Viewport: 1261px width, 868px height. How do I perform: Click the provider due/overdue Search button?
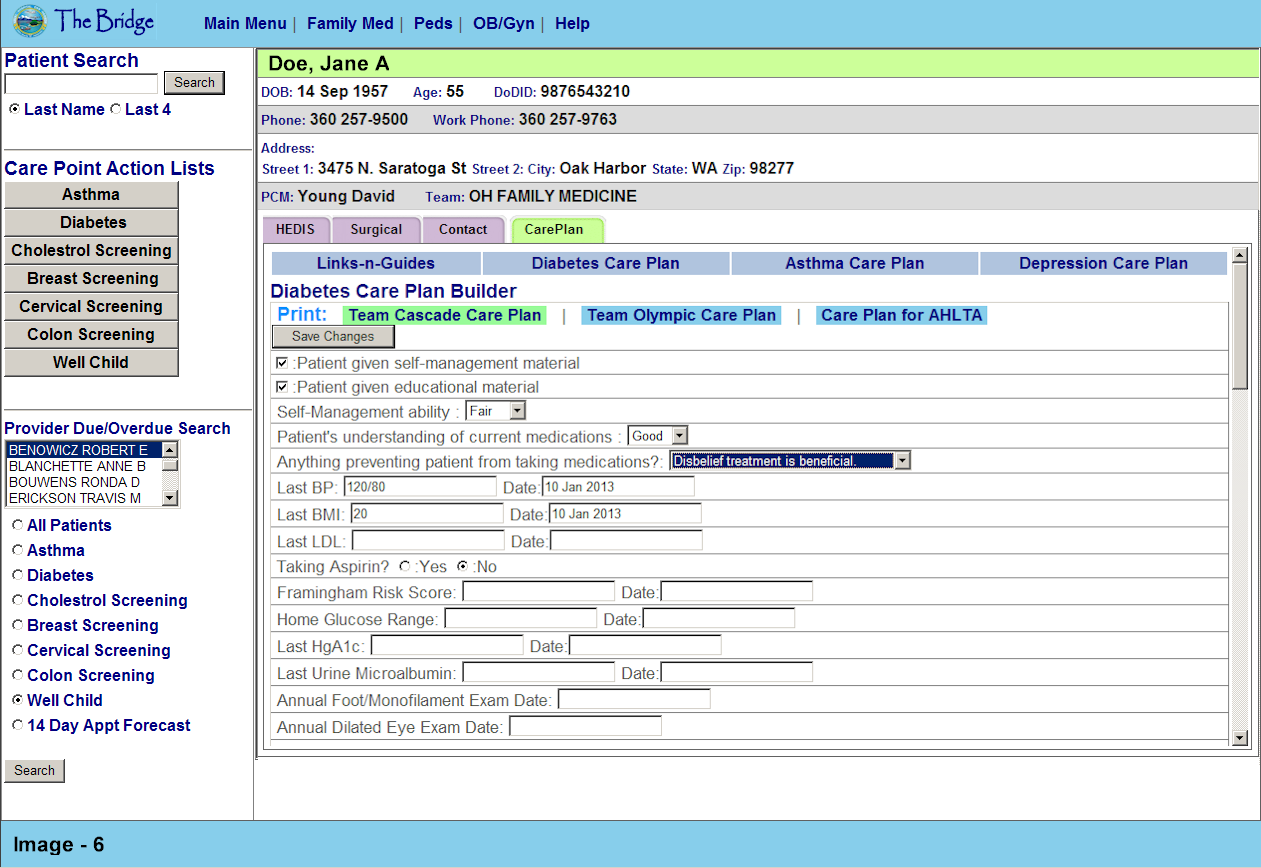(35, 771)
